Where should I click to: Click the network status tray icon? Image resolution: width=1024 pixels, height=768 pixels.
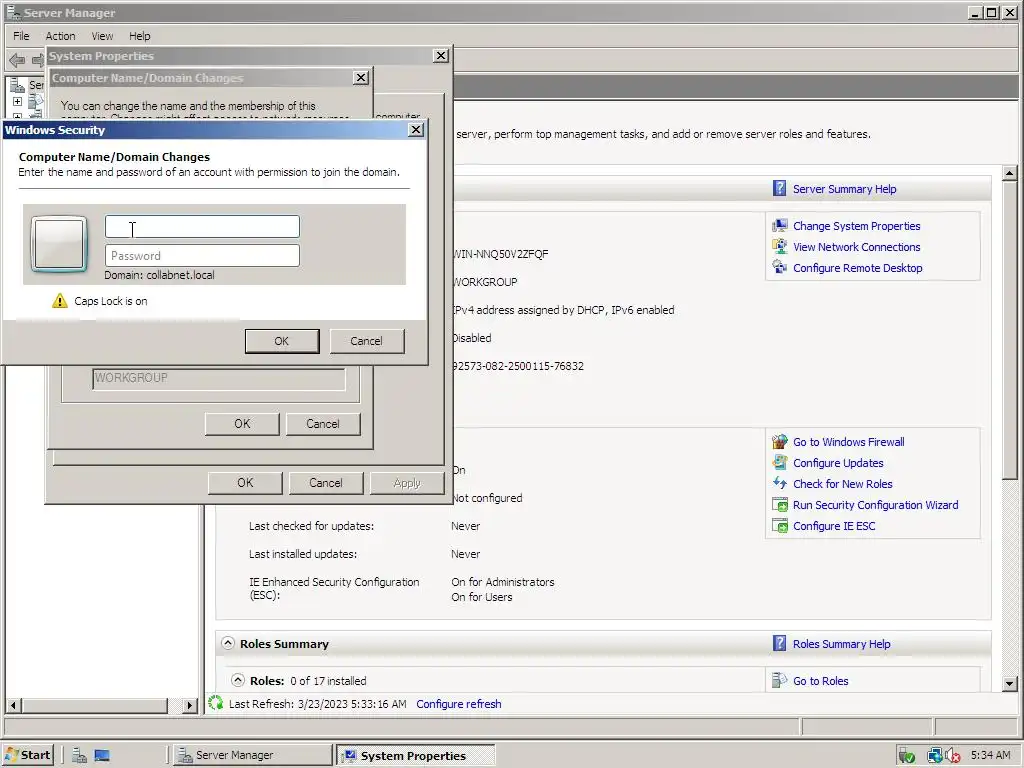tap(935, 756)
